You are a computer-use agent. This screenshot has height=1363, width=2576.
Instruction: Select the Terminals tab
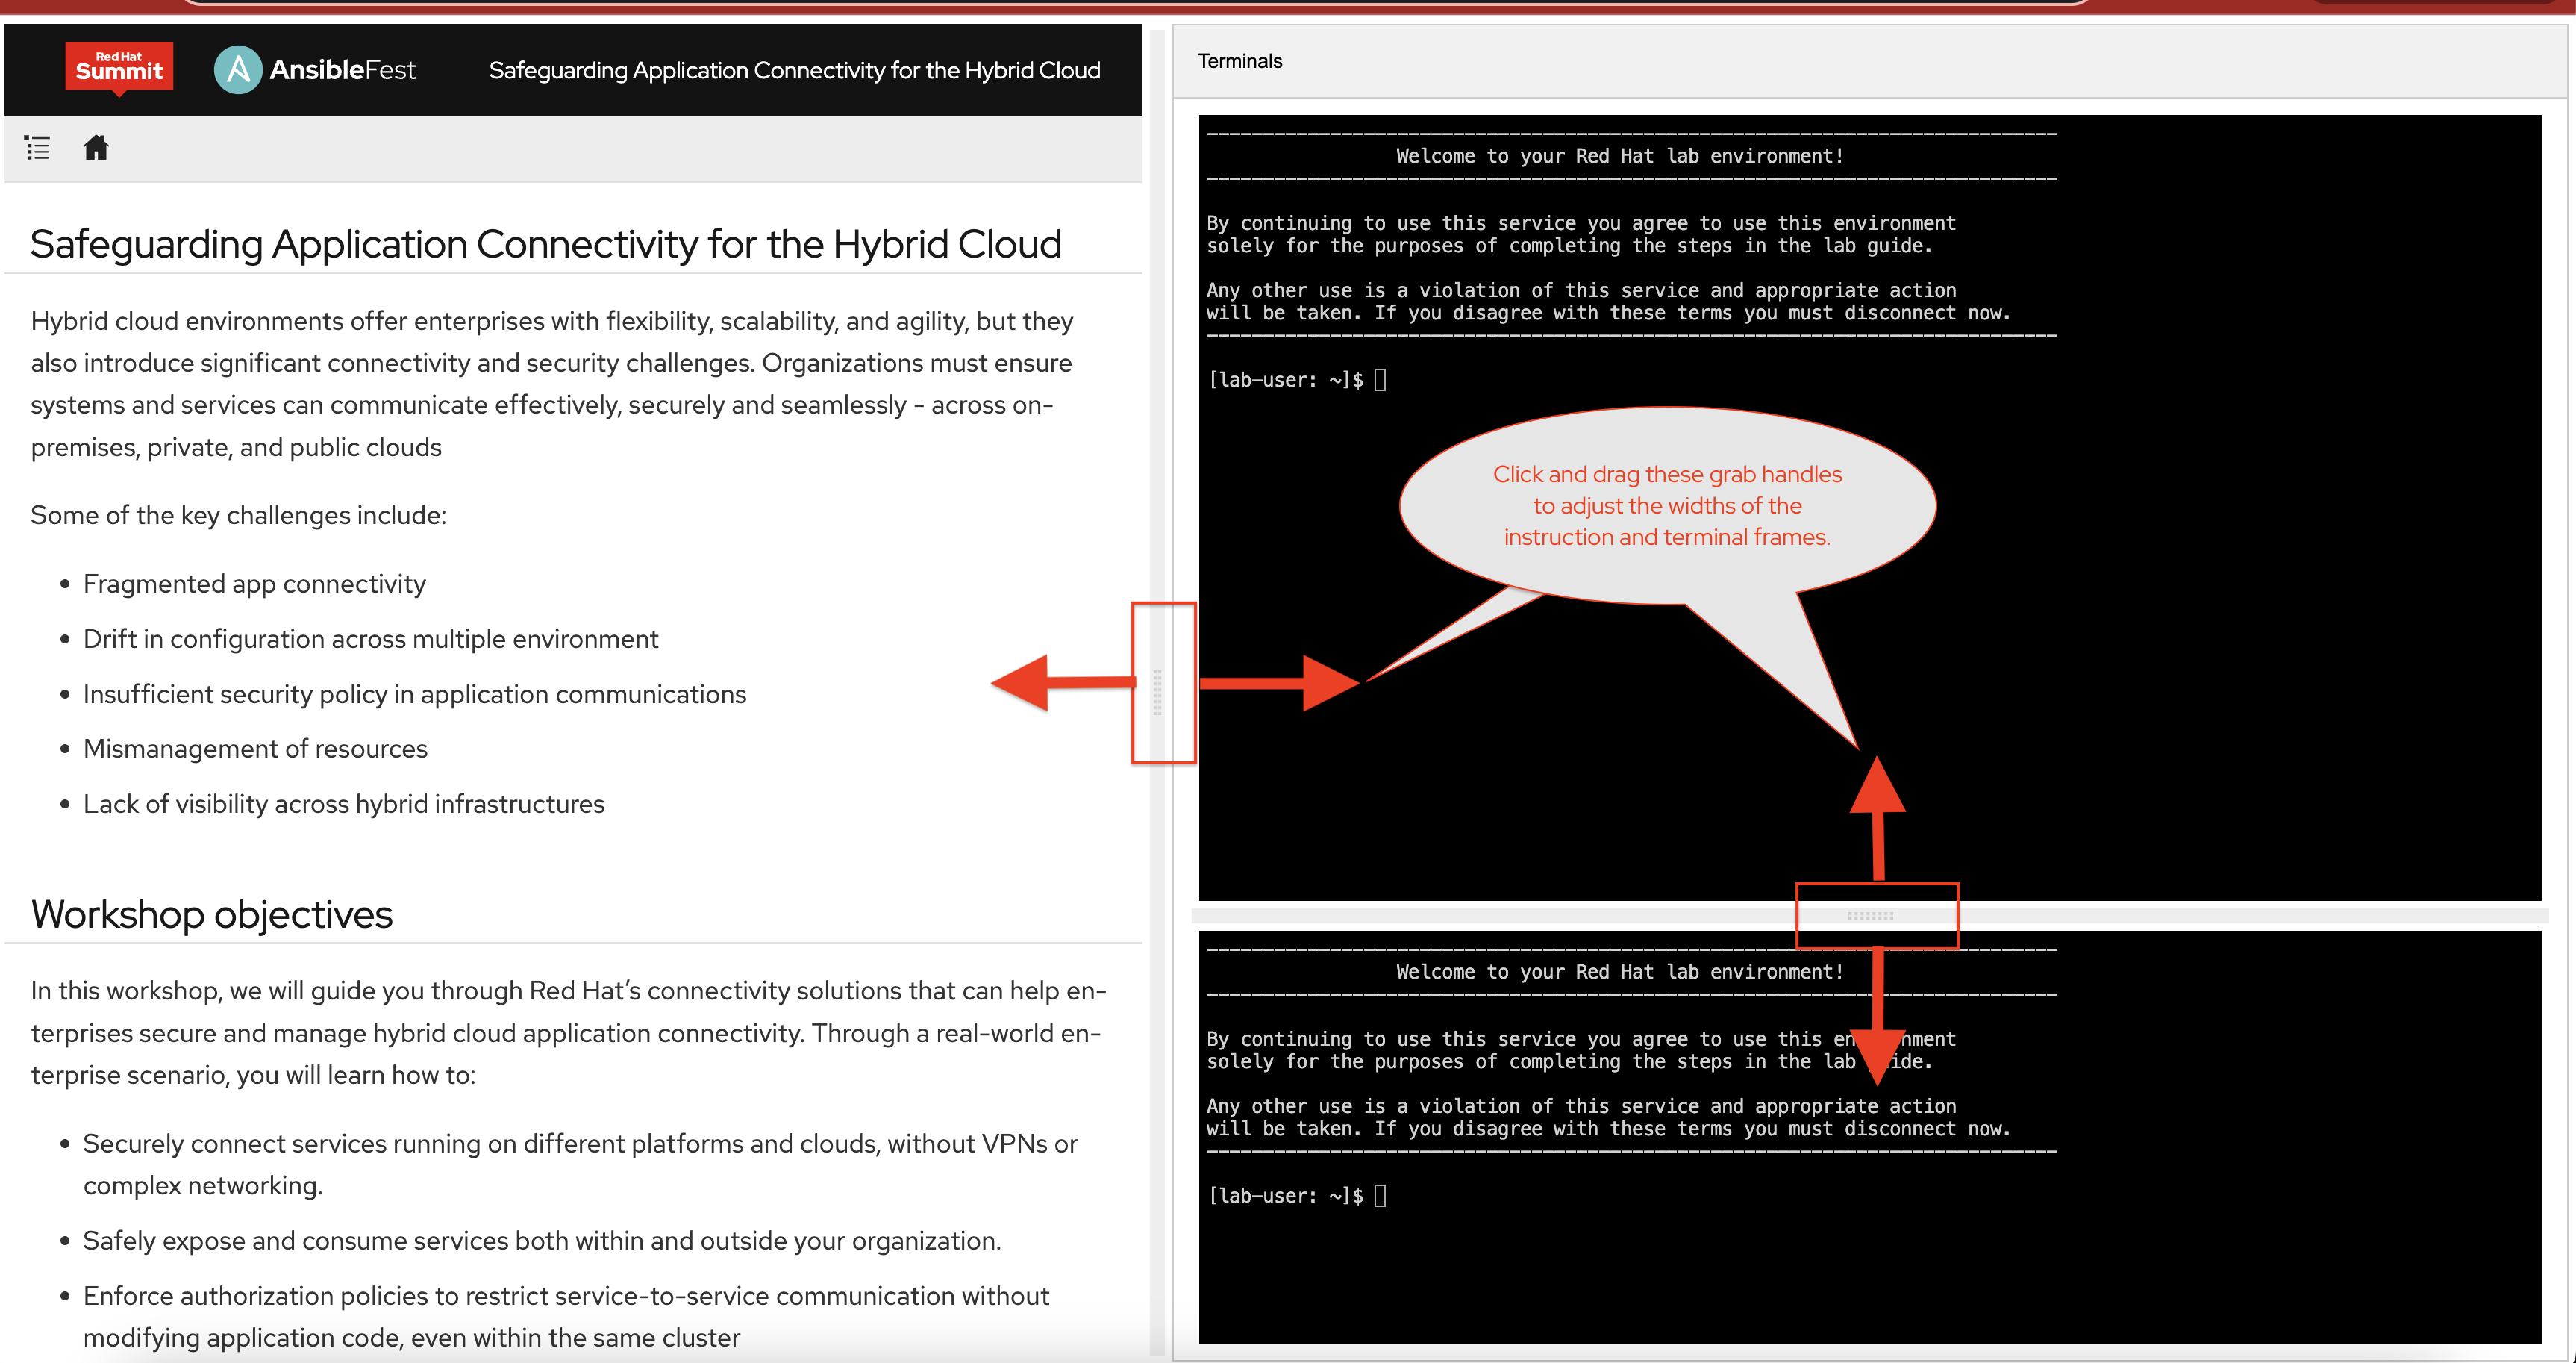pos(1240,61)
